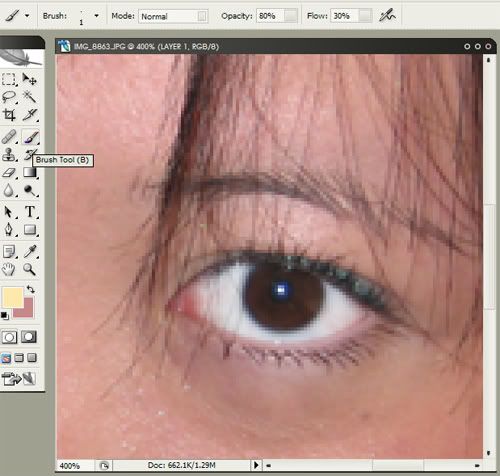Select the Clone Stamp tool
Viewport: 500px width, 476px height.
click(9, 155)
